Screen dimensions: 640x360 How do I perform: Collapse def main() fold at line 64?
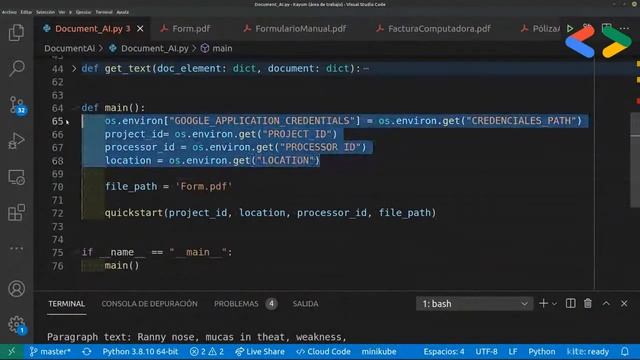74,108
